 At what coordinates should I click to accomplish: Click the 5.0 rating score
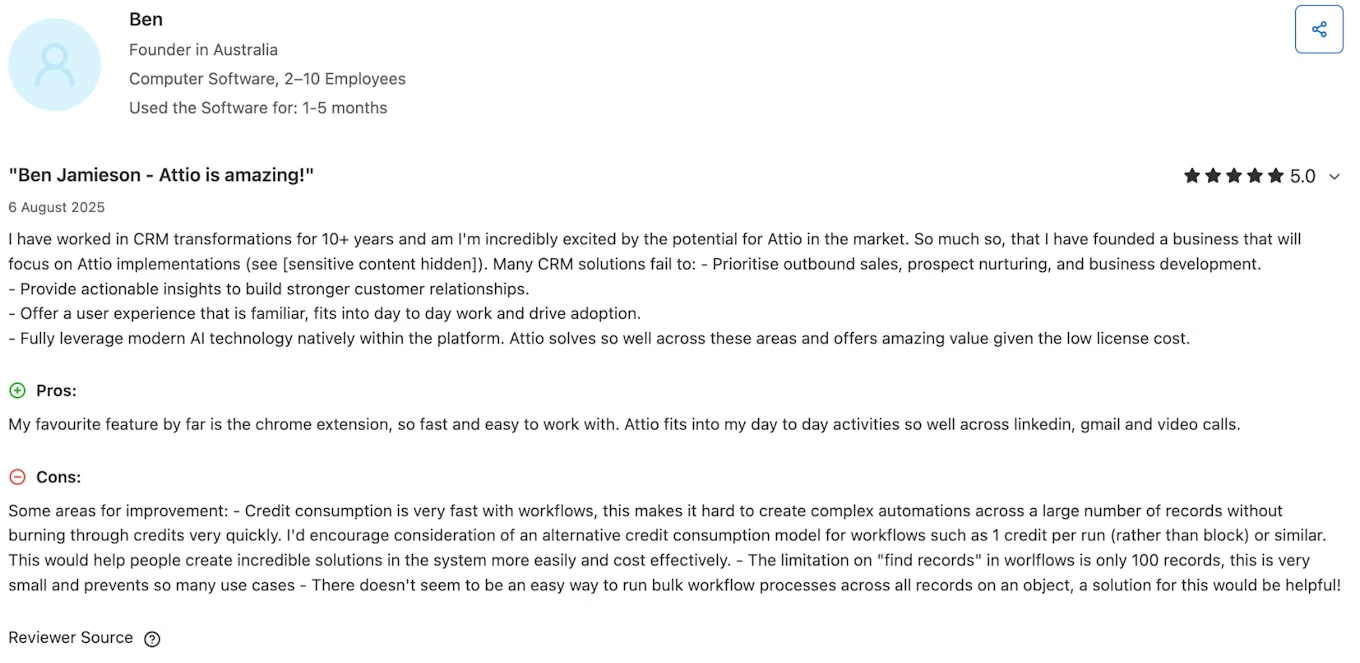[x=1302, y=177]
